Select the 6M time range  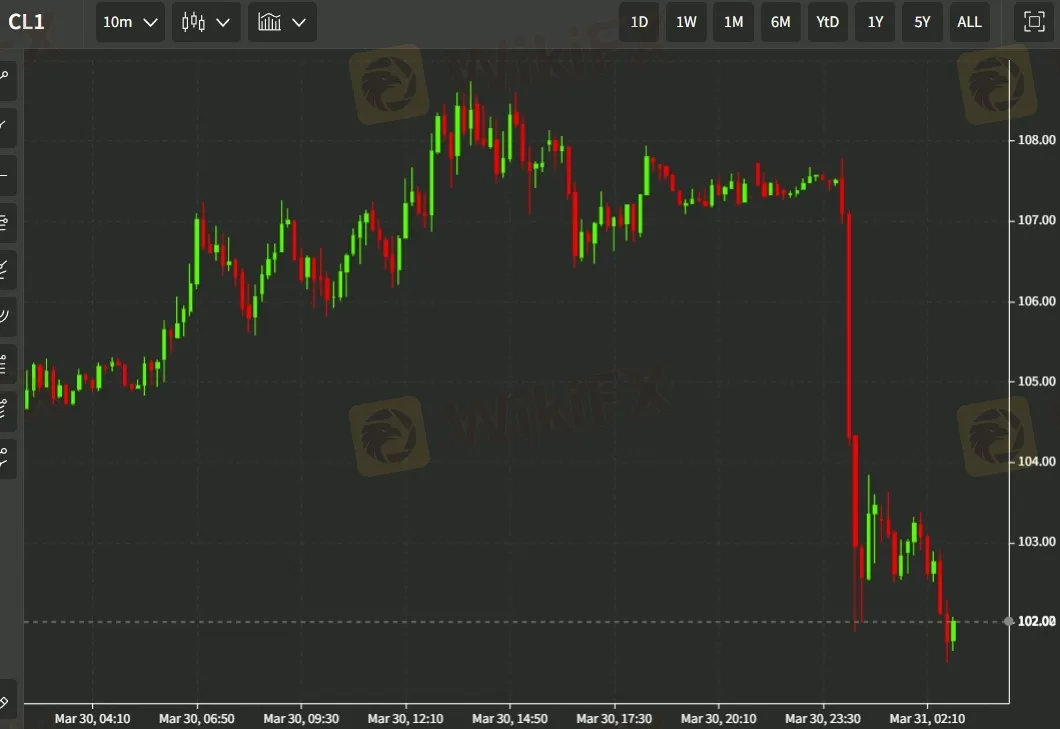(780, 22)
